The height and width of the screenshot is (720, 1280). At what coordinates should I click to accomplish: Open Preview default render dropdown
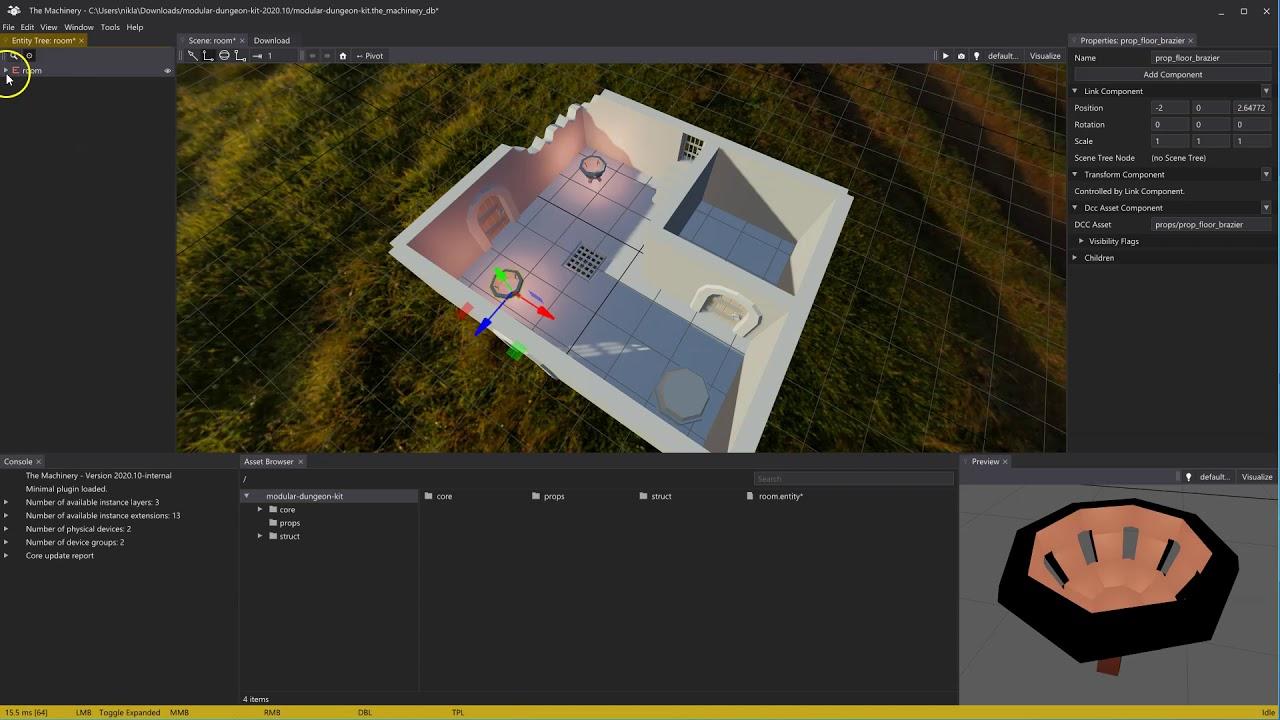pyautogui.click(x=1215, y=477)
